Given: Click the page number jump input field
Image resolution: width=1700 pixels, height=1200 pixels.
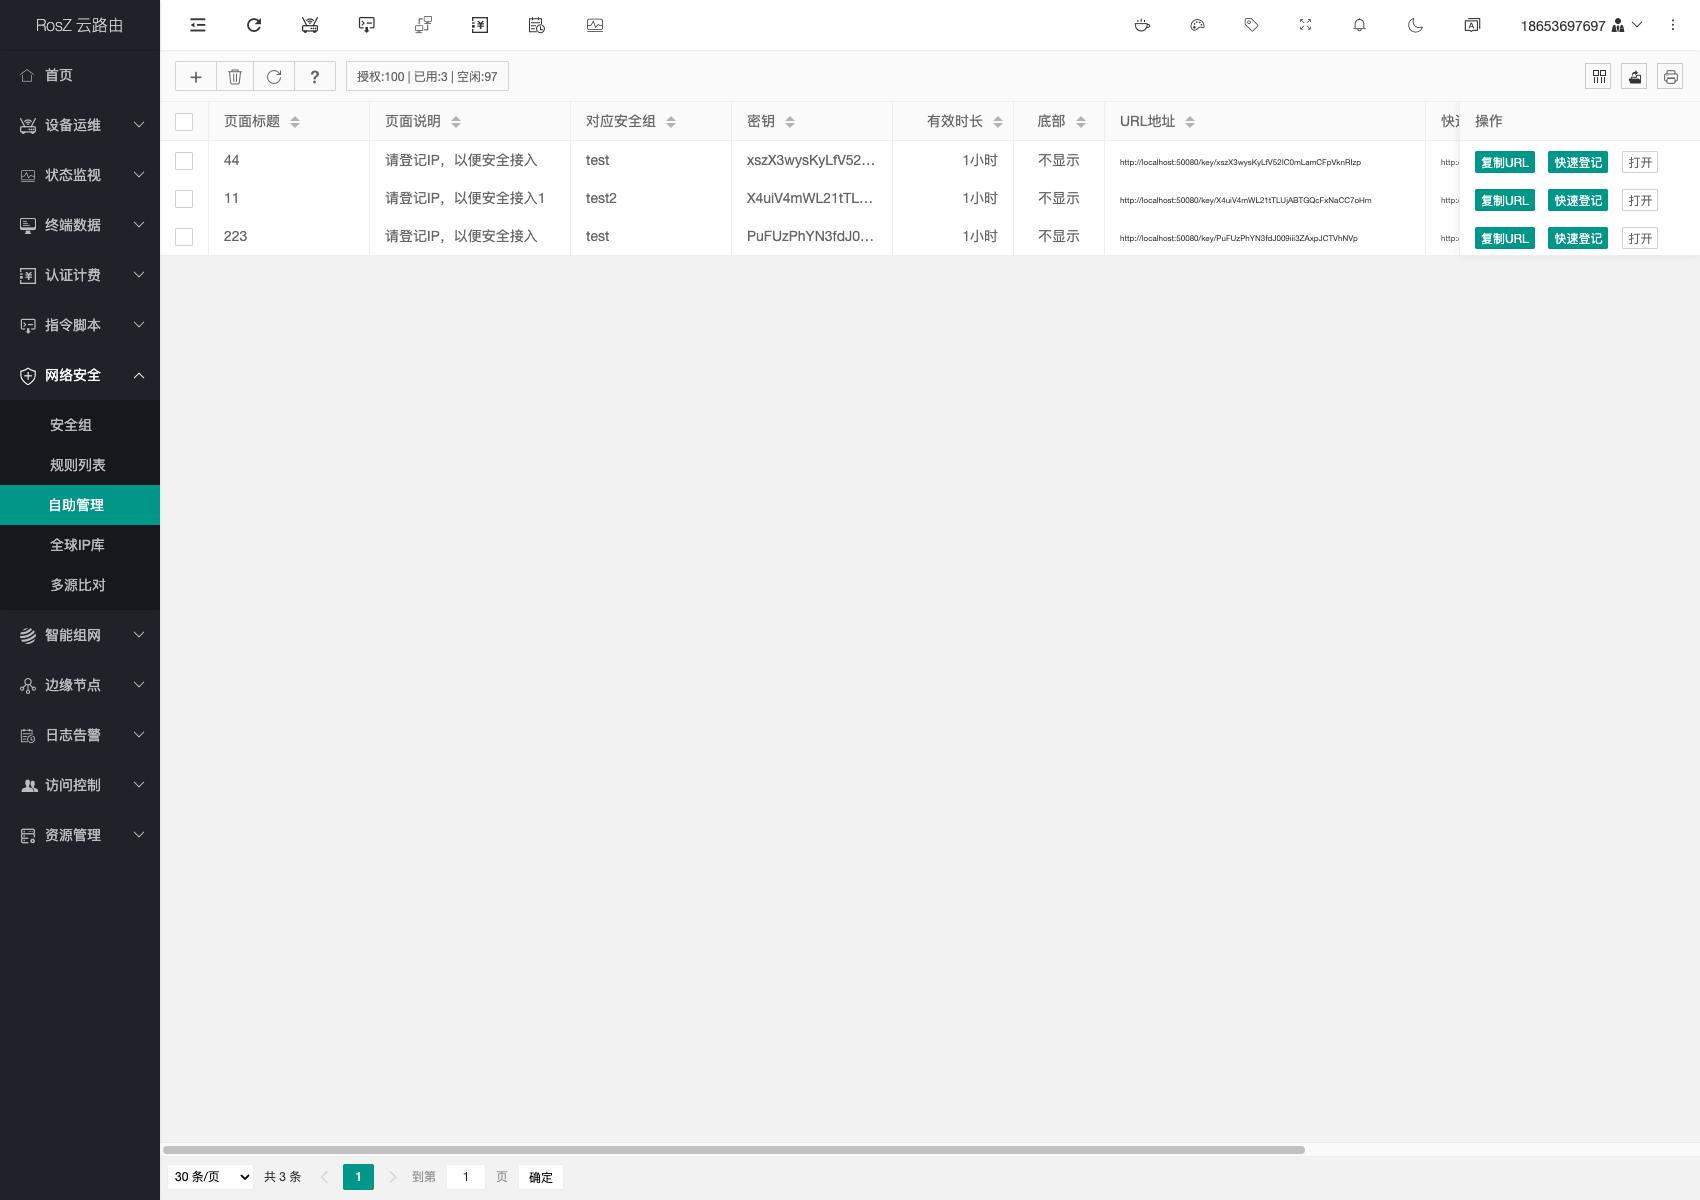Looking at the screenshot, I should point(466,1177).
